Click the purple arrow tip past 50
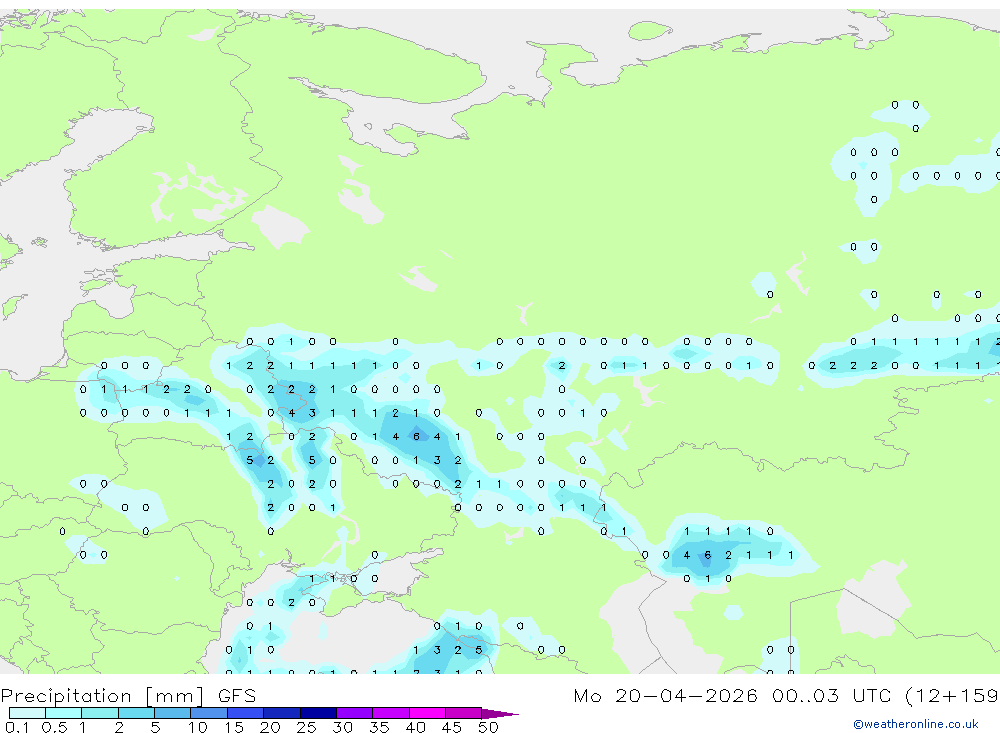The width and height of the screenshot is (1000, 733). (499, 713)
